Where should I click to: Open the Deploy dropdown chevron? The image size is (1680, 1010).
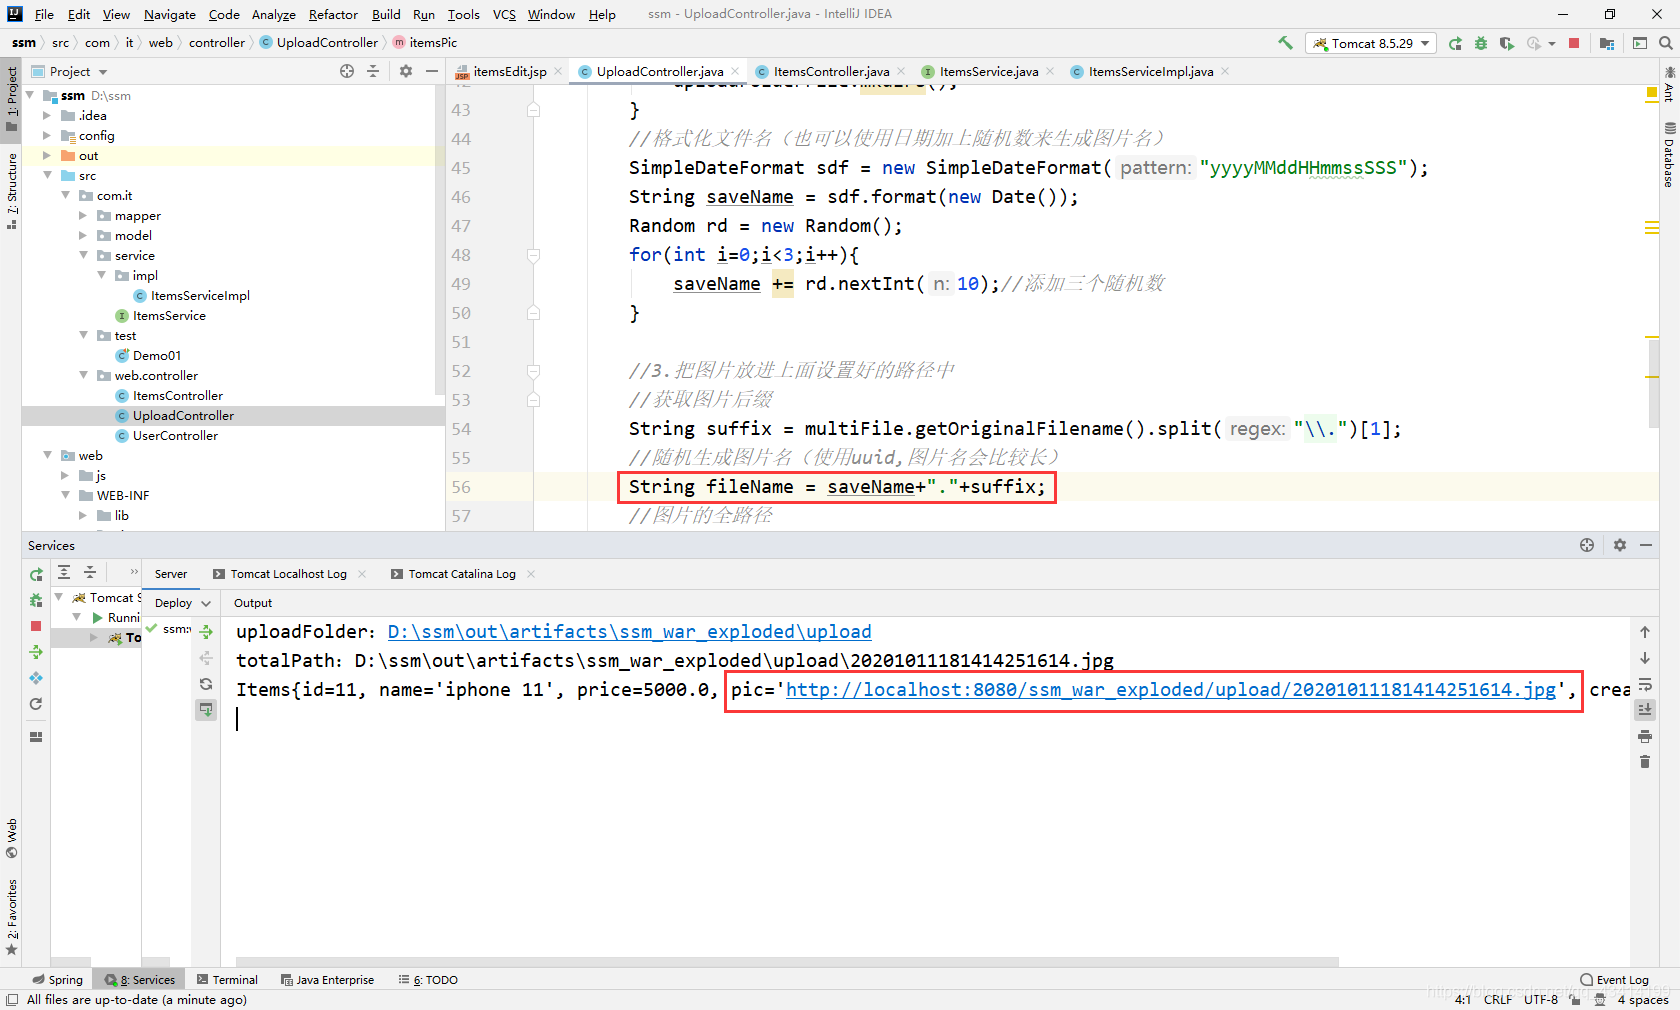point(206,603)
